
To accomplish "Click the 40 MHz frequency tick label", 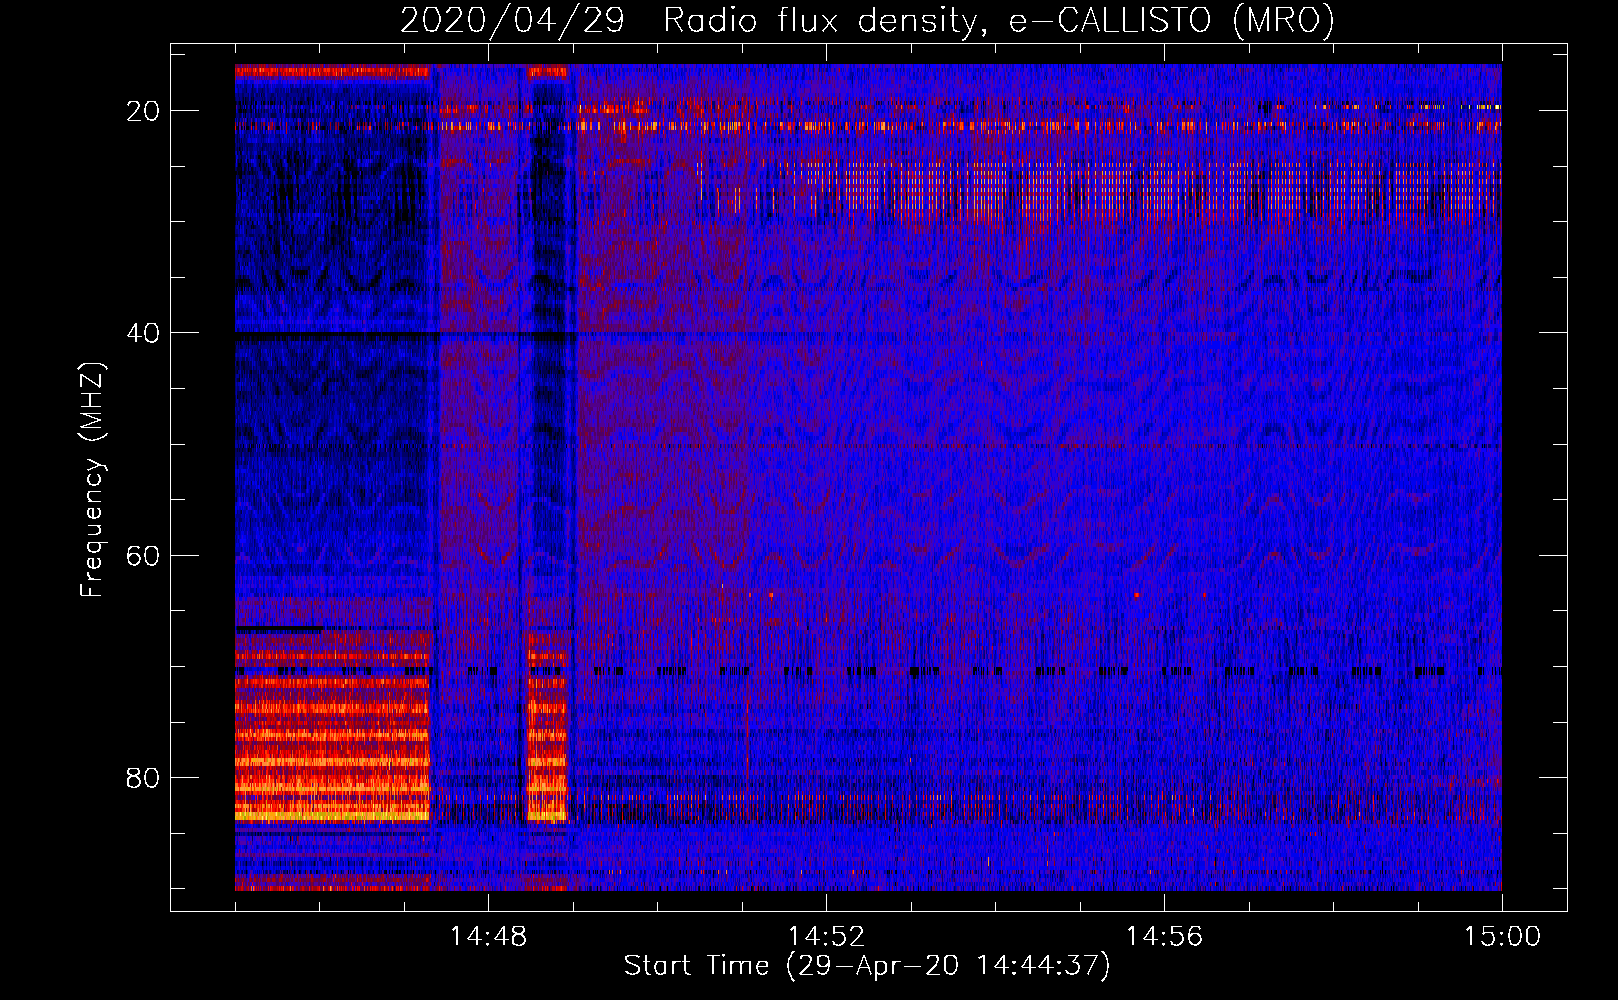I will tap(144, 333).
